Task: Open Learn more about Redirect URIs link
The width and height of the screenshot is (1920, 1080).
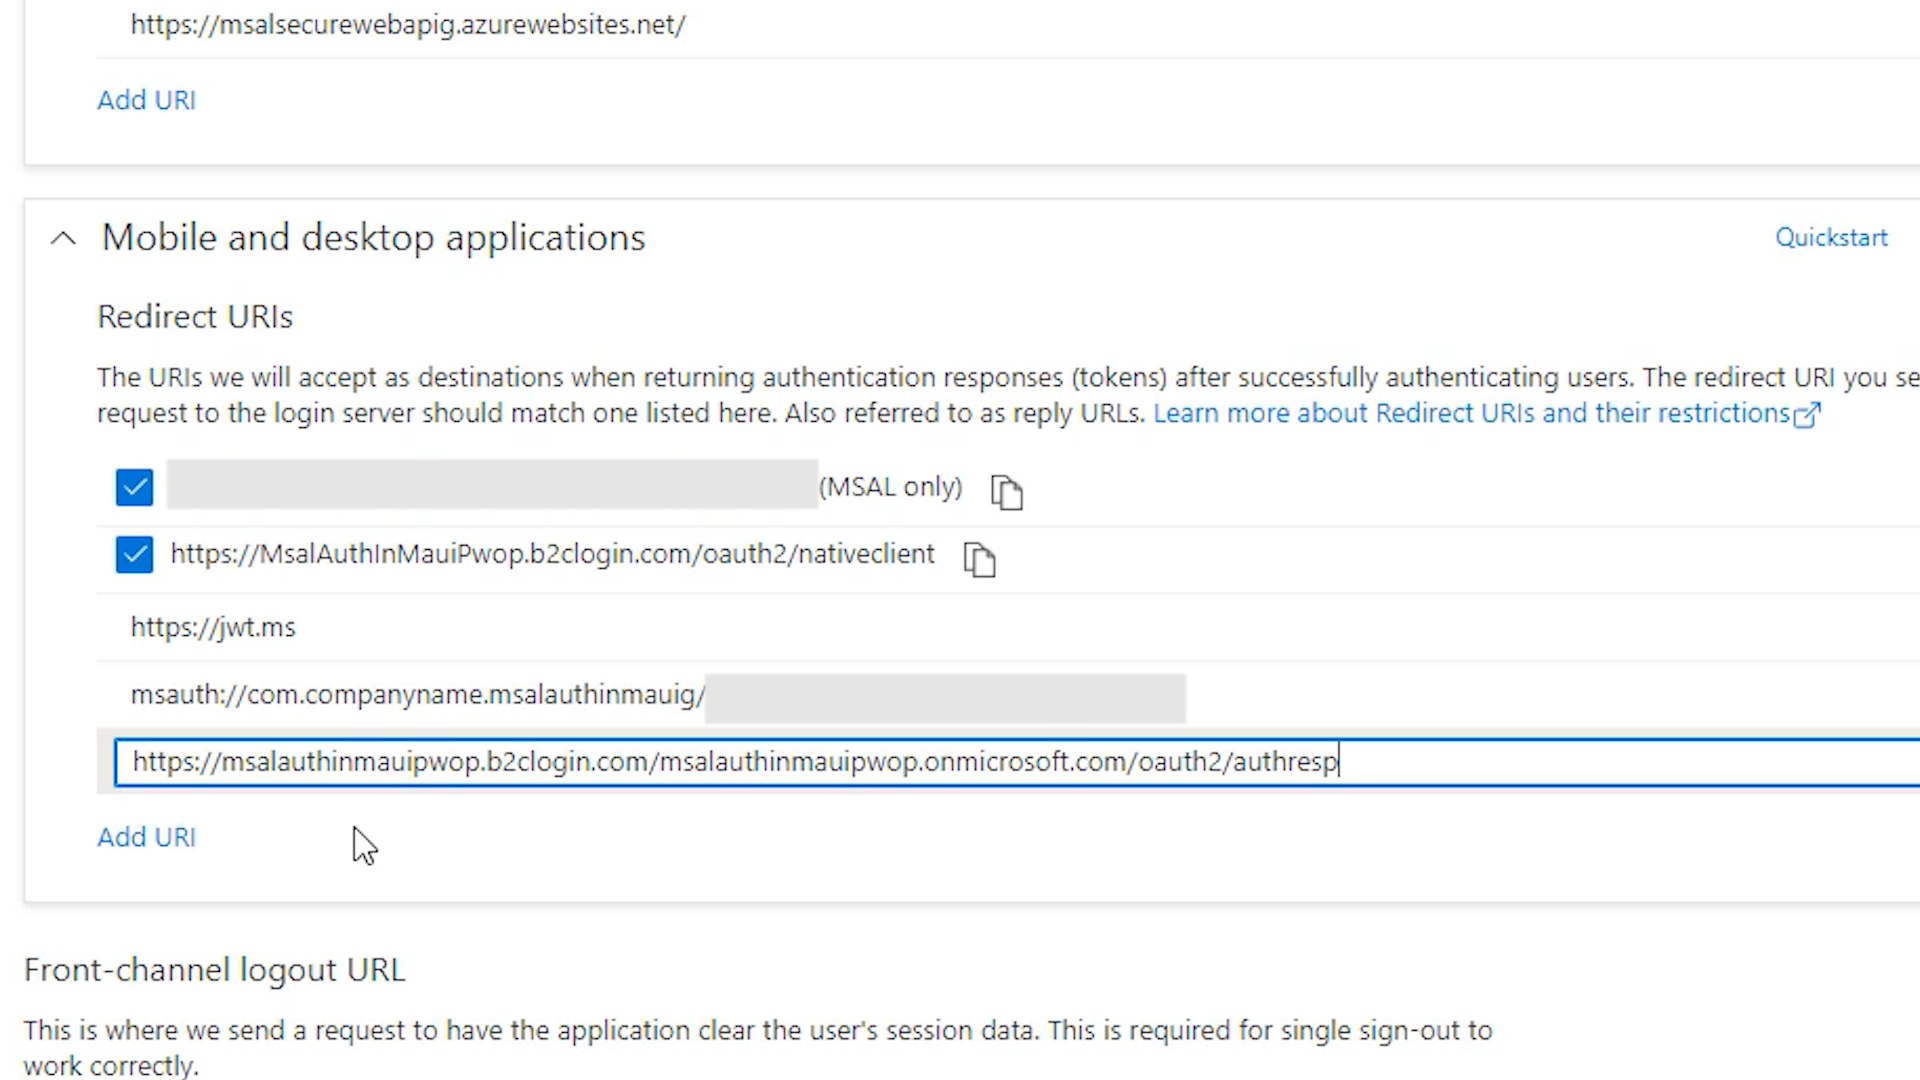Action: tap(1470, 414)
